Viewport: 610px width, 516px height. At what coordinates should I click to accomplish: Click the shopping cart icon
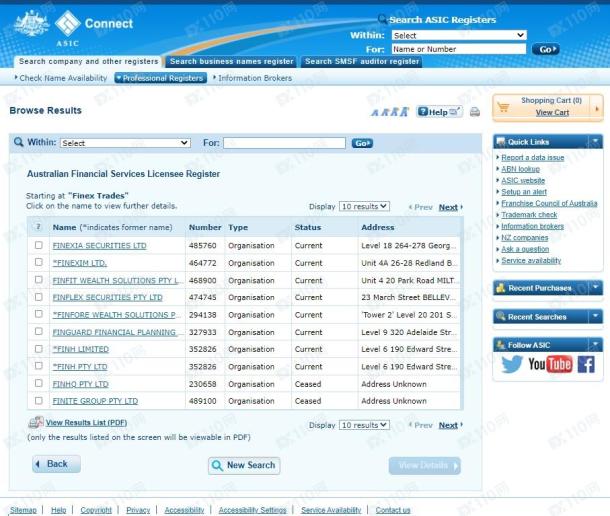coord(503,107)
